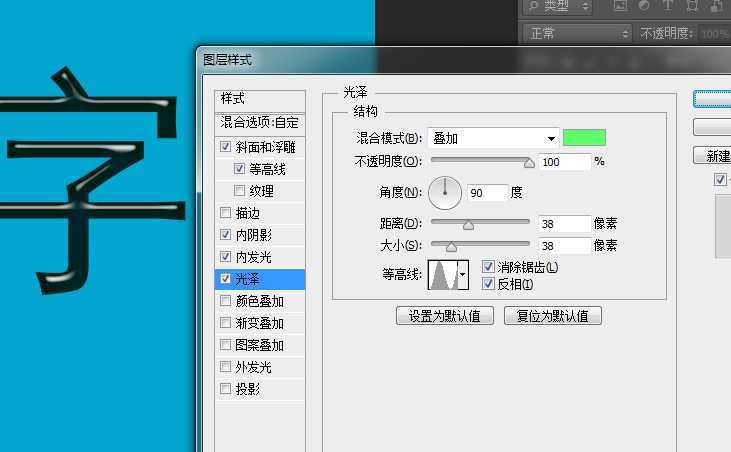Open the 正常 layer blend mode dropdown

pyautogui.click(x=578, y=33)
